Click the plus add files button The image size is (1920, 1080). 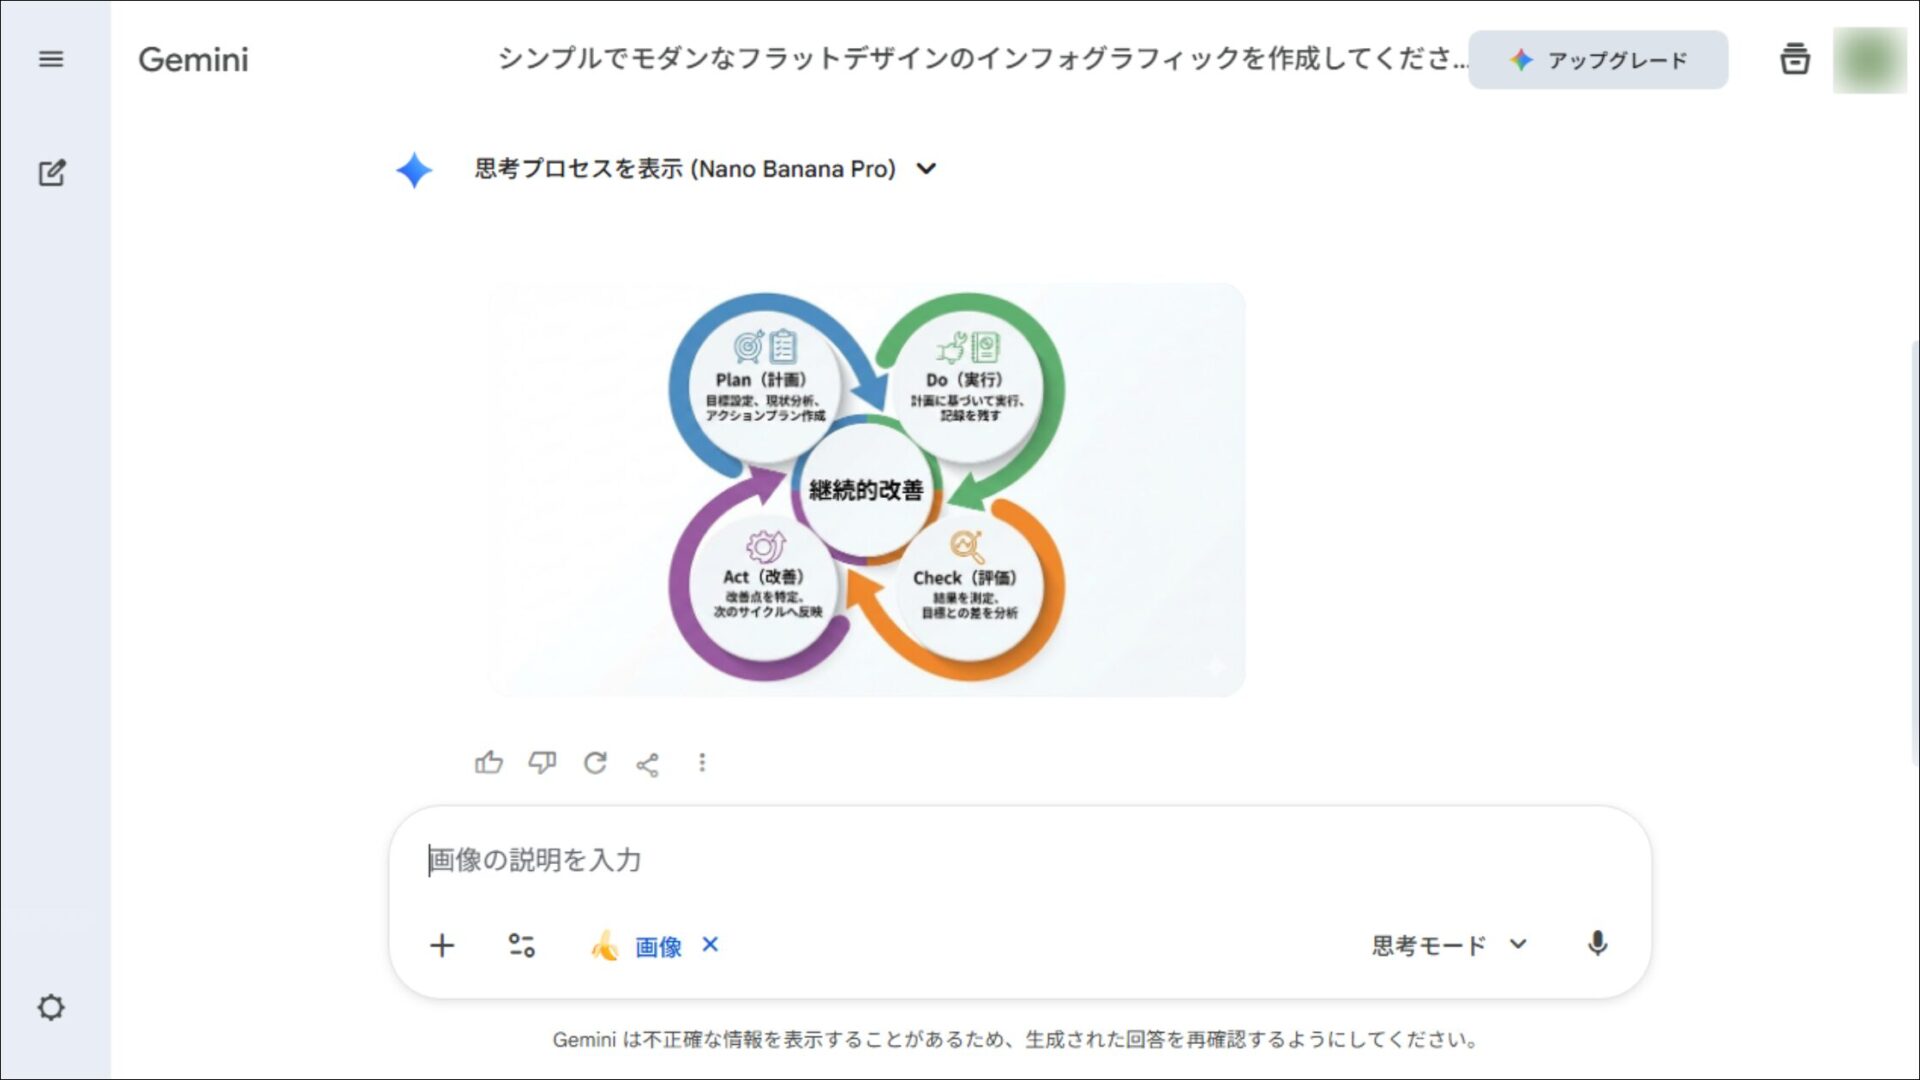pyautogui.click(x=442, y=945)
